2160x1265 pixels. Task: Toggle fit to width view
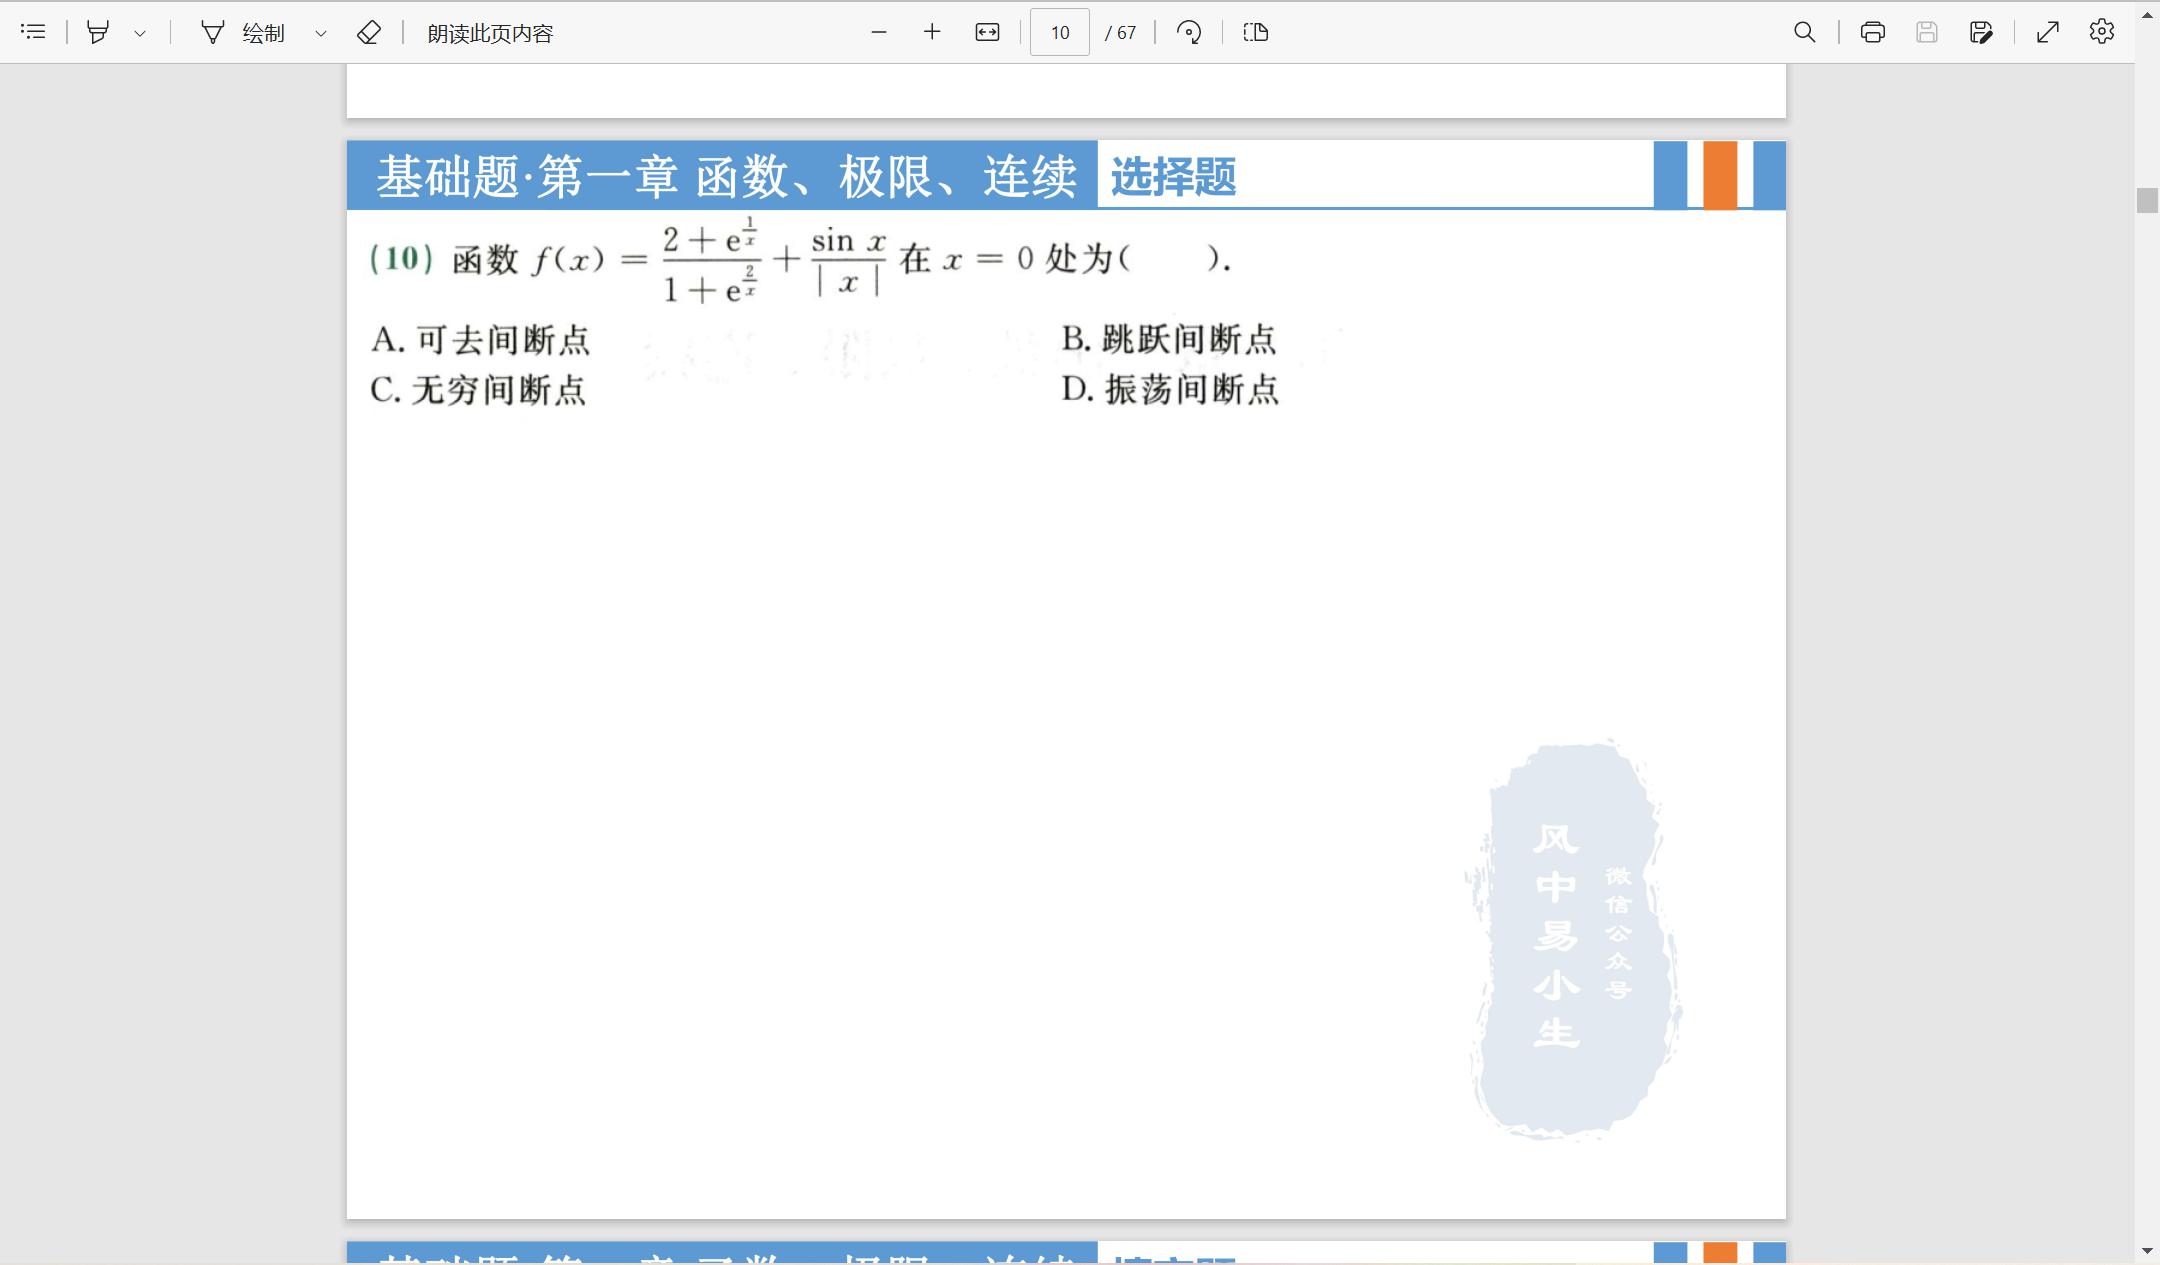pyautogui.click(x=987, y=32)
